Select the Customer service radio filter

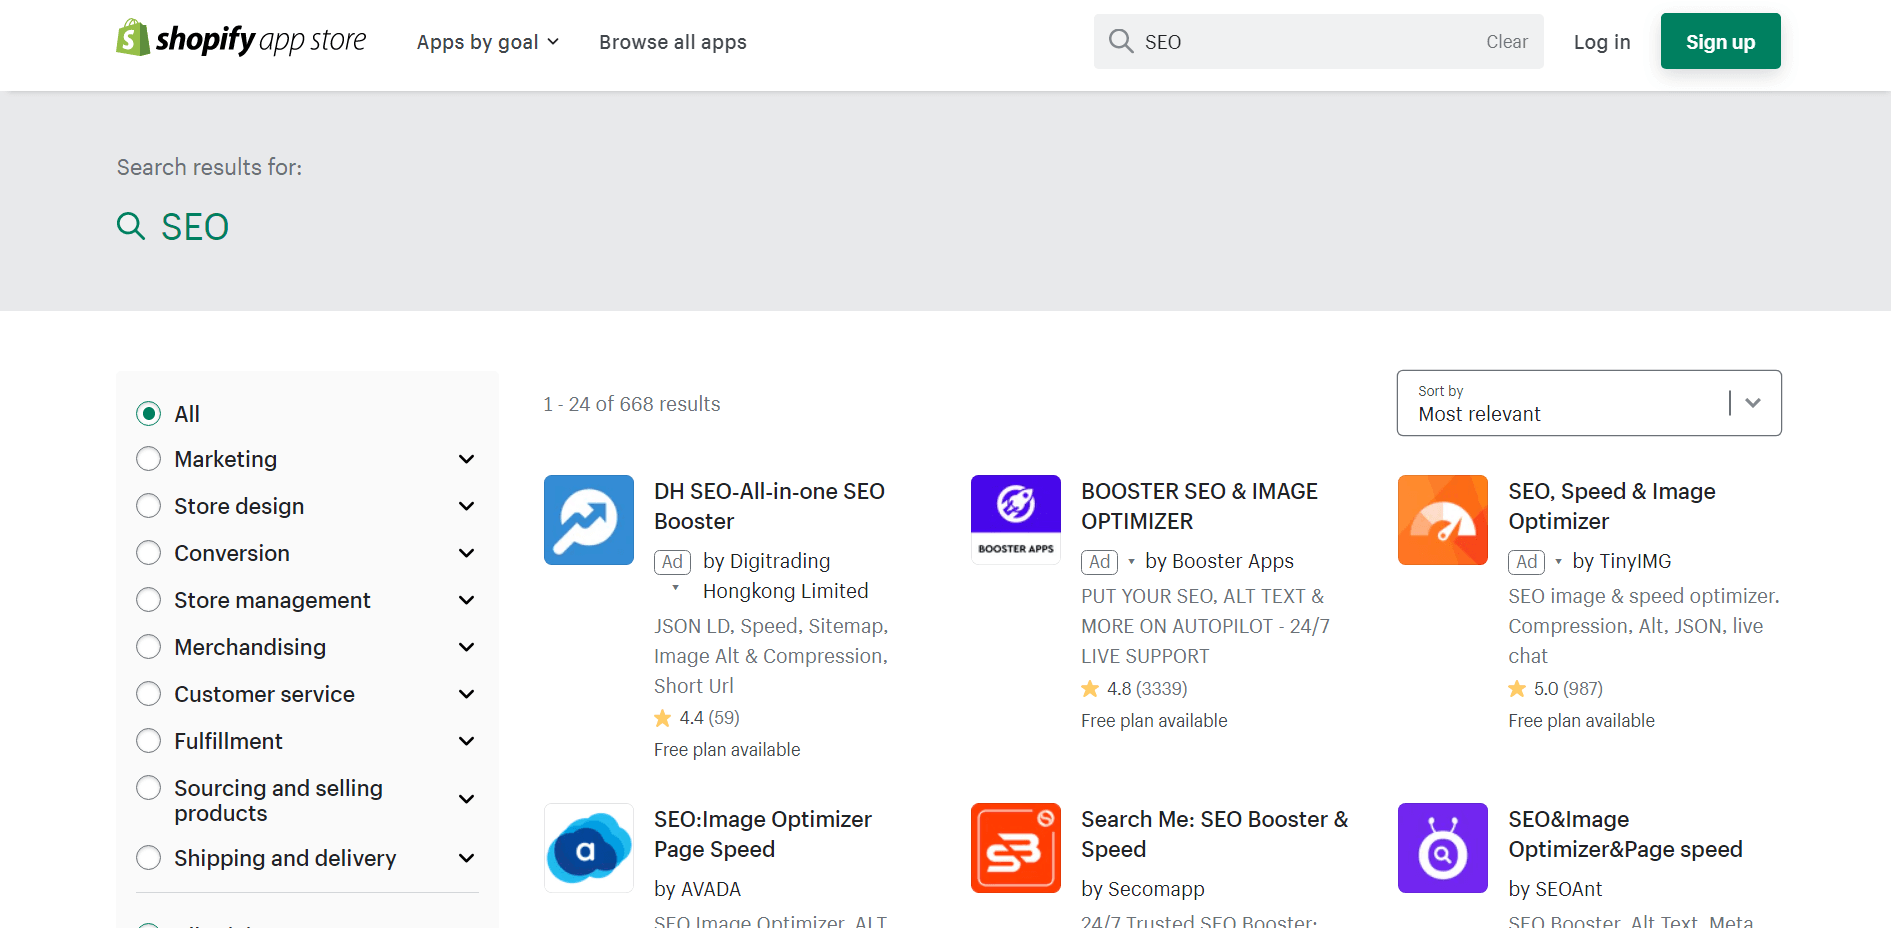pyautogui.click(x=149, y=694)
